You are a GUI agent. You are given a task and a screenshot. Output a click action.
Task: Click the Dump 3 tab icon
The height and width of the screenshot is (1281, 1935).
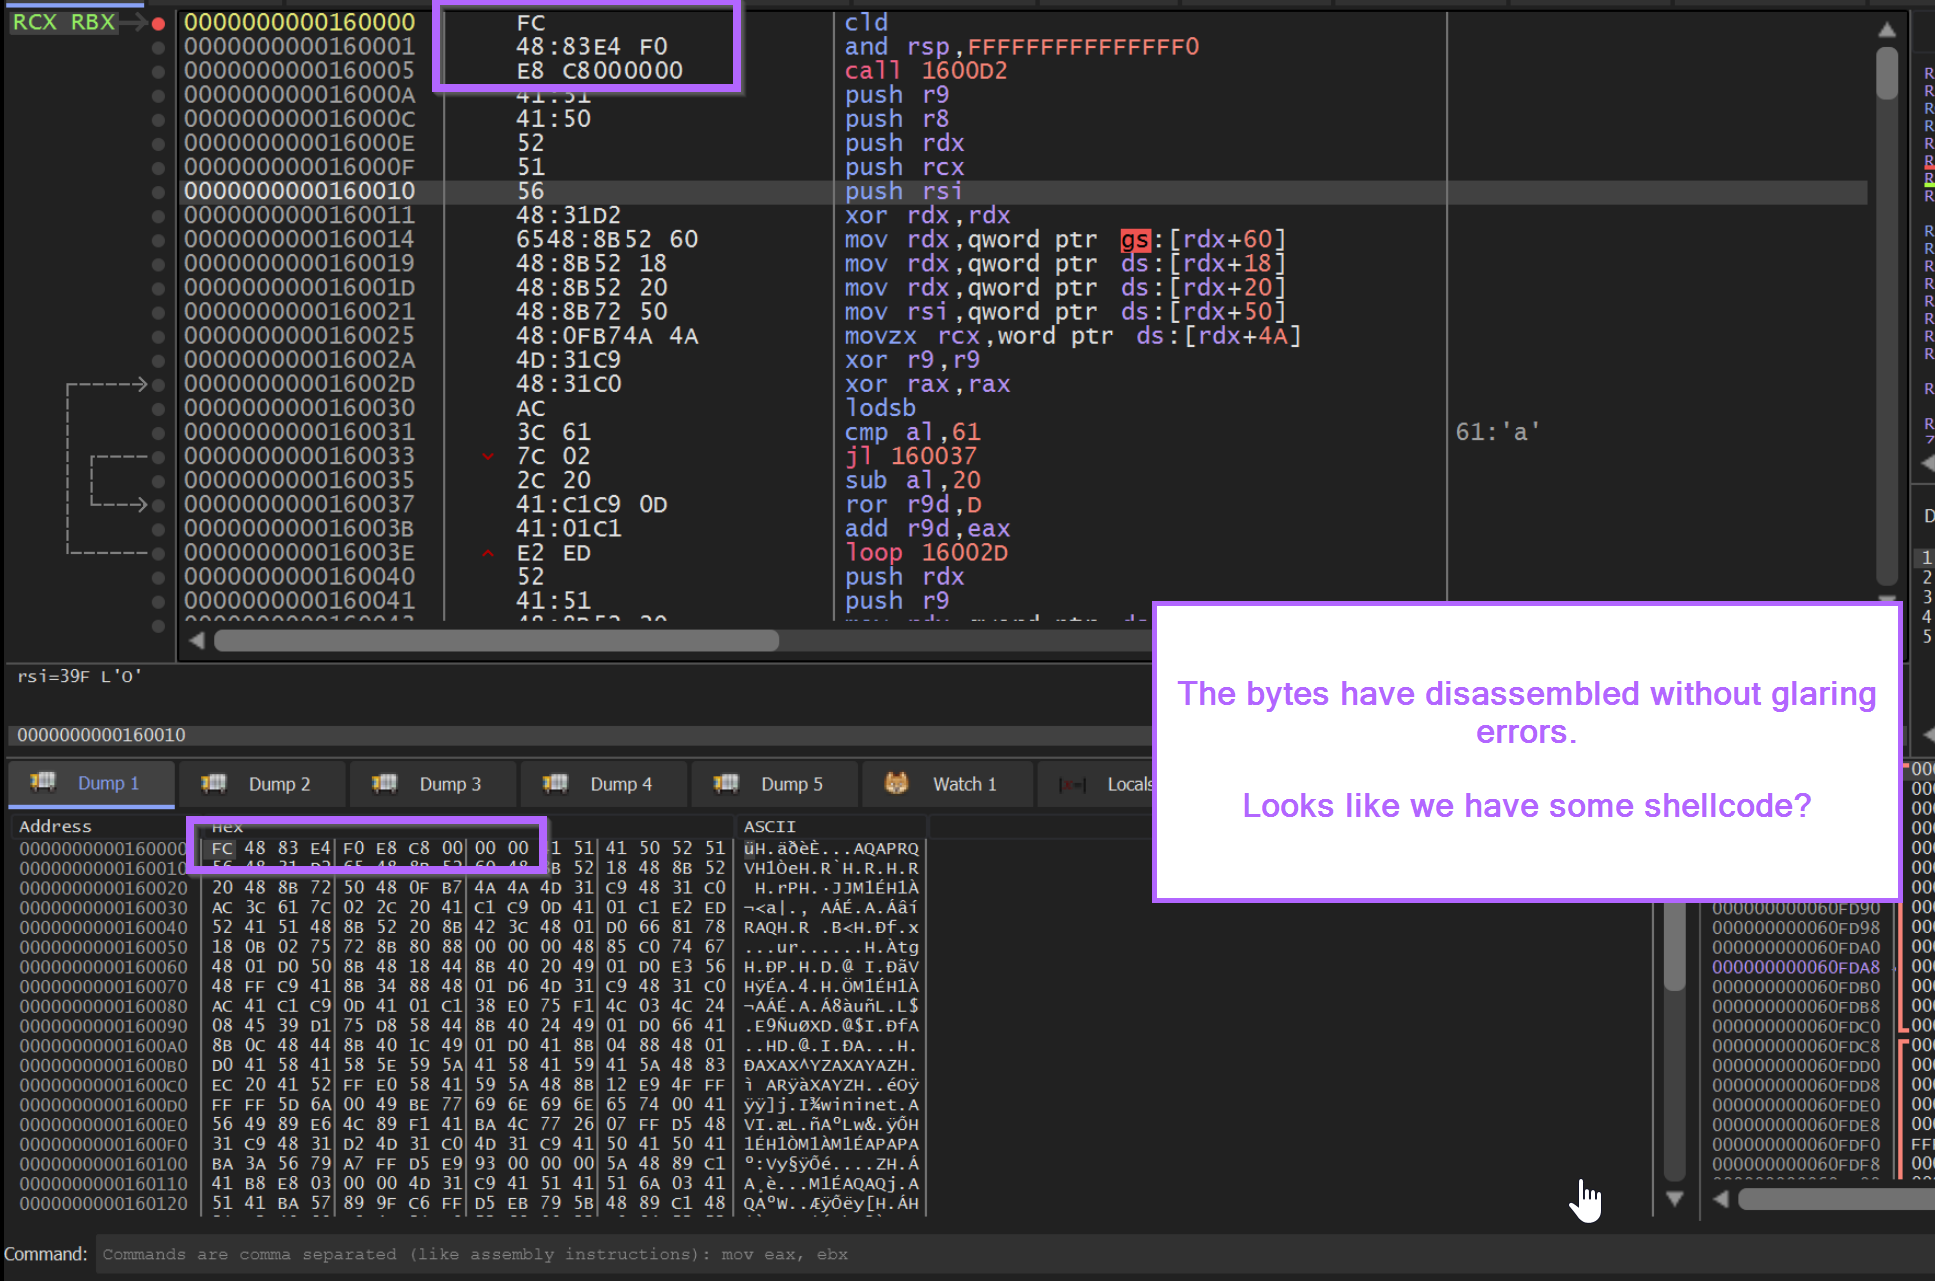point(385,784)
